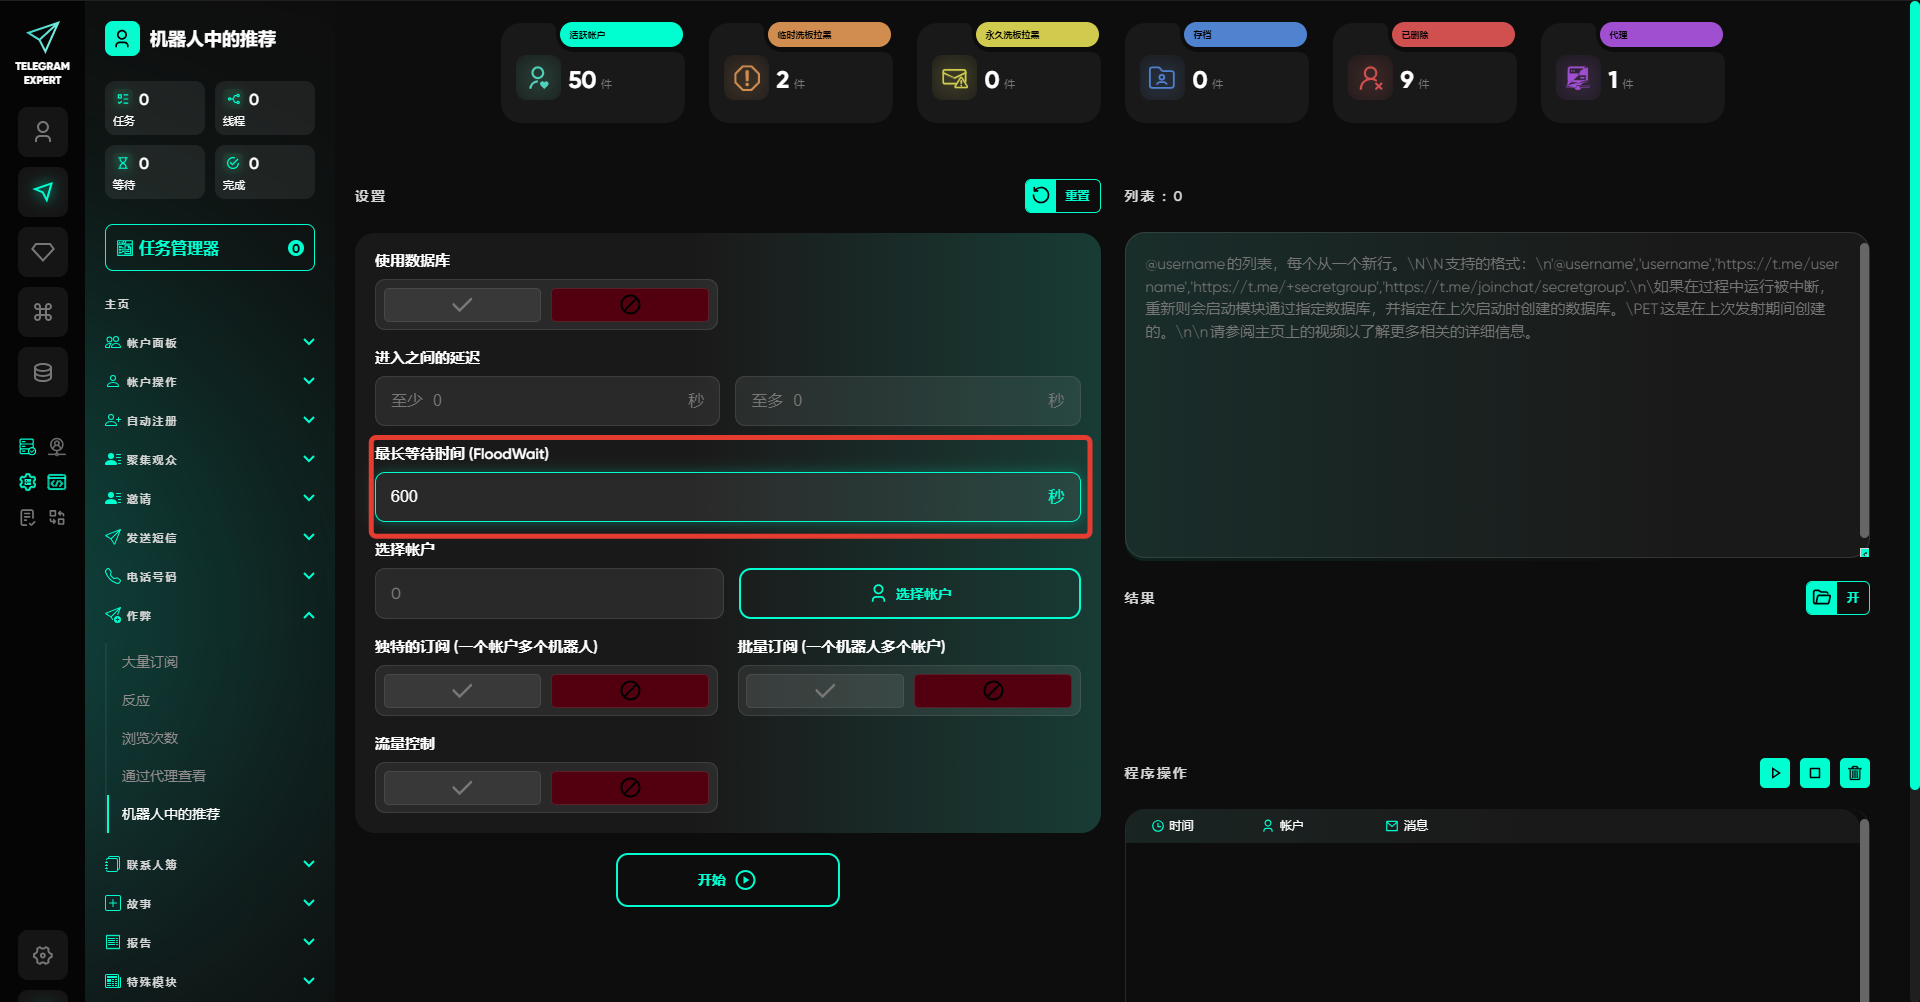Click the 开始 start button
Image resolution: width=1920 pixels, height=1002 pixels.
727,880
